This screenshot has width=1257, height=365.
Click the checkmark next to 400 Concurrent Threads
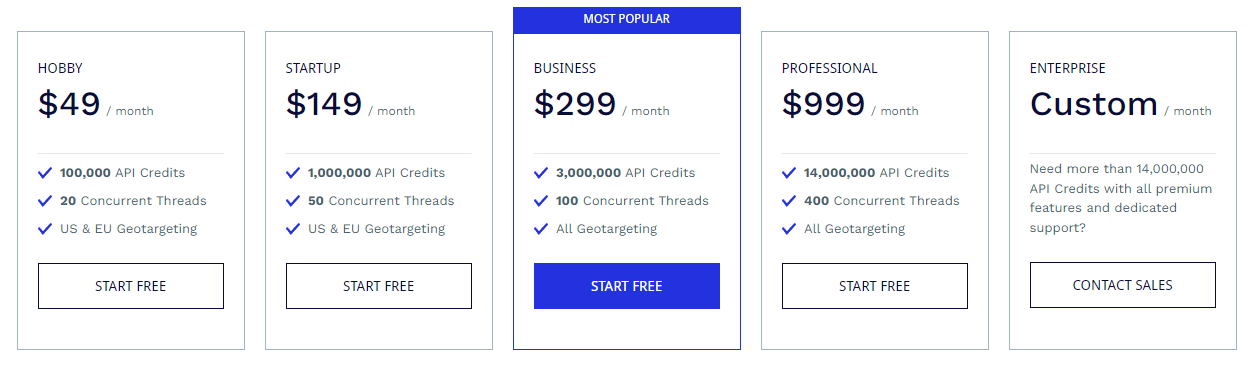tap(789, 201)
